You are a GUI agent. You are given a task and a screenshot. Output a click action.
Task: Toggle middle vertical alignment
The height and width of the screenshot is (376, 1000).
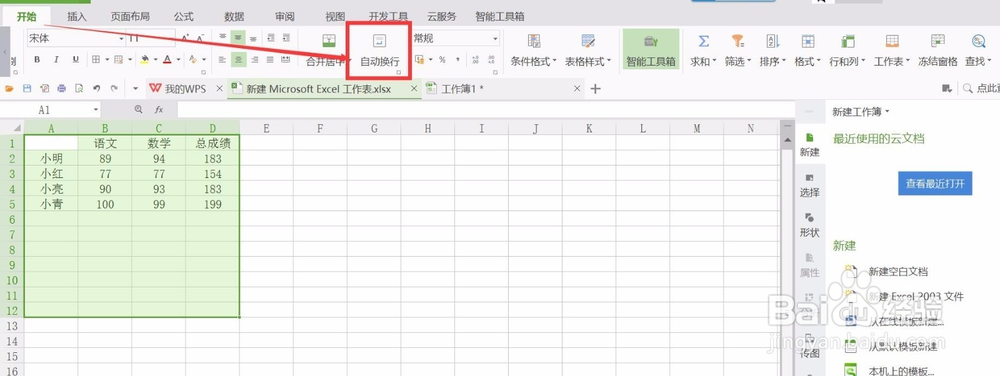click(x=238, y=38)
